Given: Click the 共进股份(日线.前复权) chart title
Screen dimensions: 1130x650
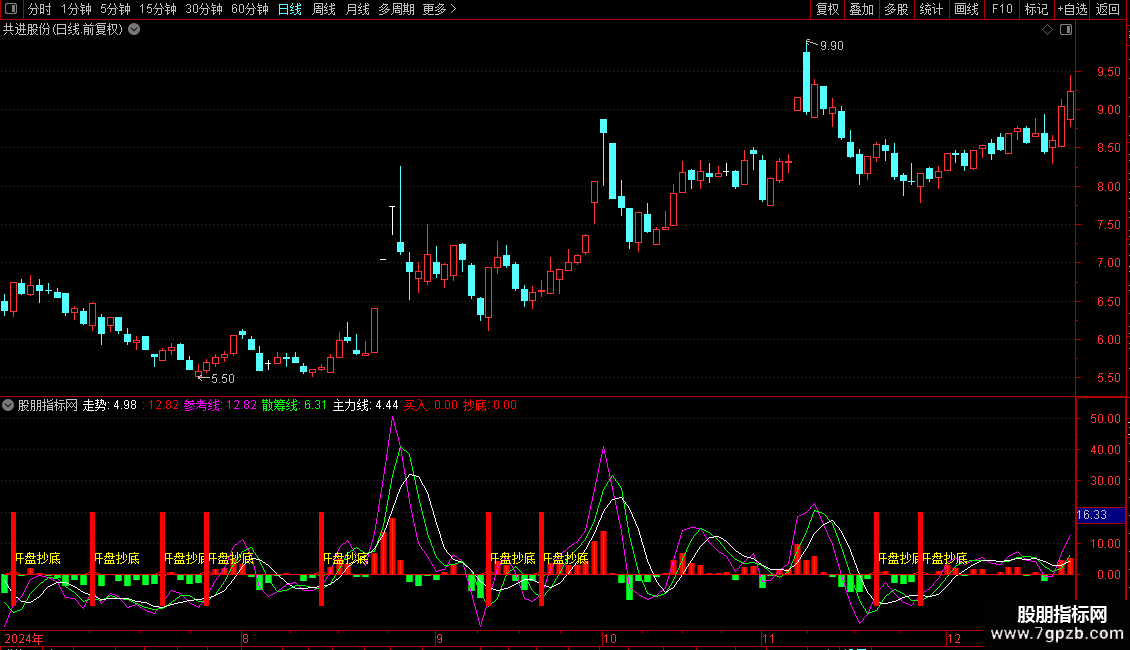Looking at the screenshot, I should (x=63, y=30).
